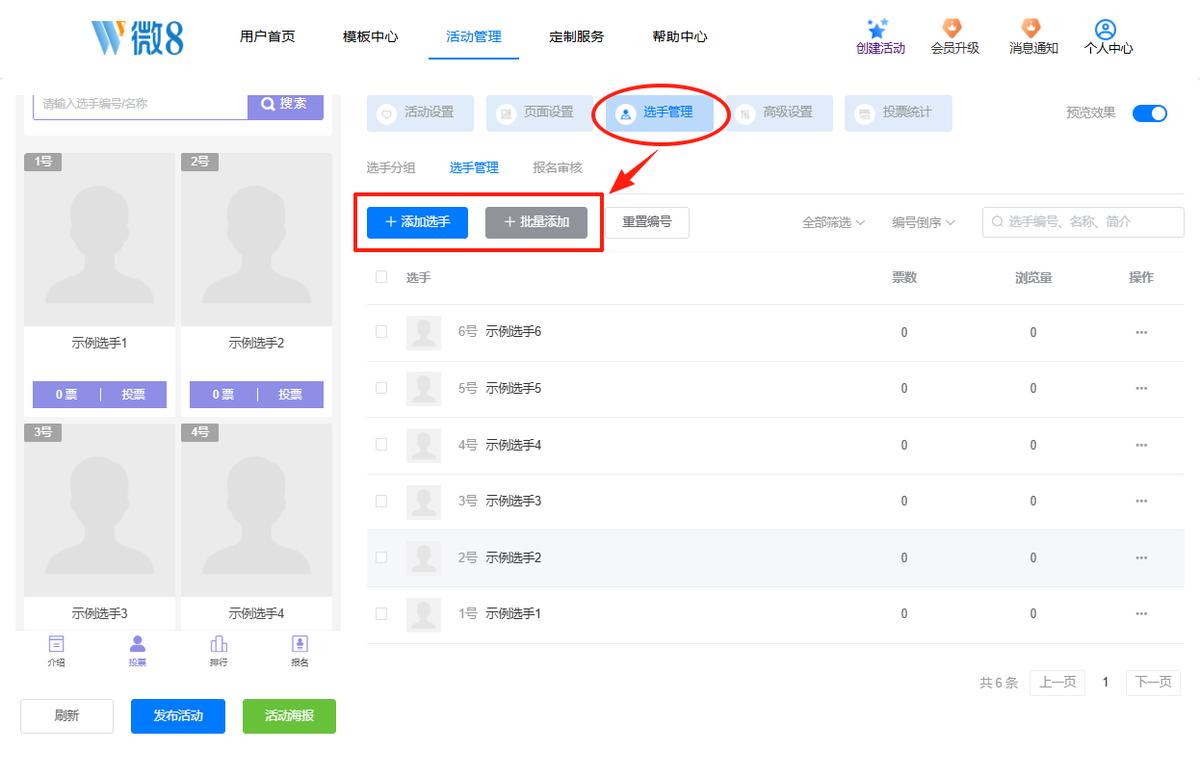
Task: Open the 创建活动 star icon
Action: pos(878,29)
